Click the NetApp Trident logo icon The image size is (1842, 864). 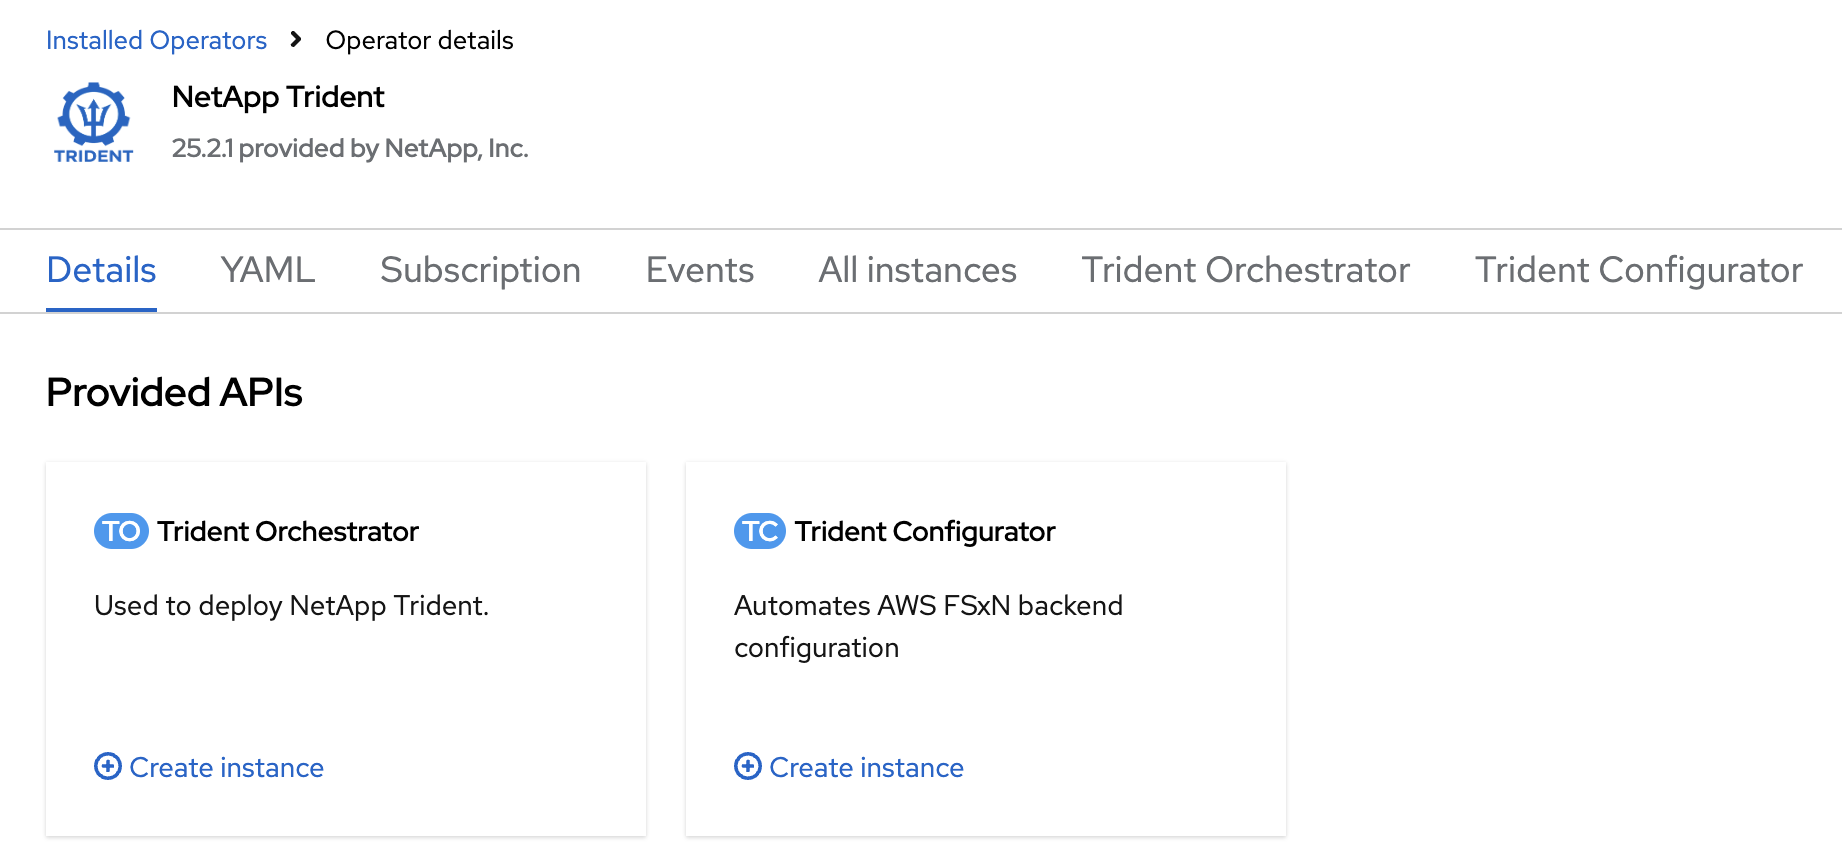tap(93, 123)
